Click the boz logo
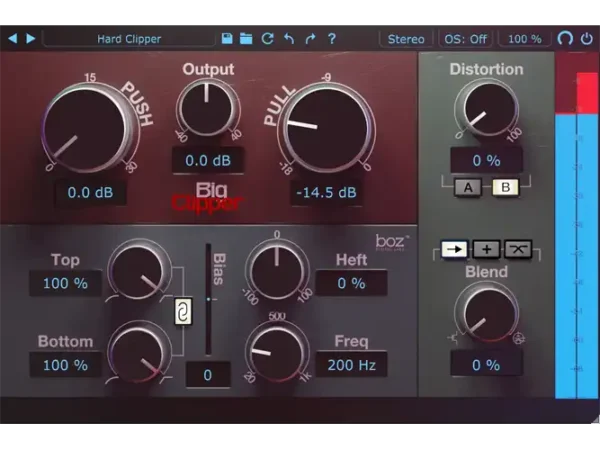This screenshot has width=600, height=450. (x=392, y=242)
